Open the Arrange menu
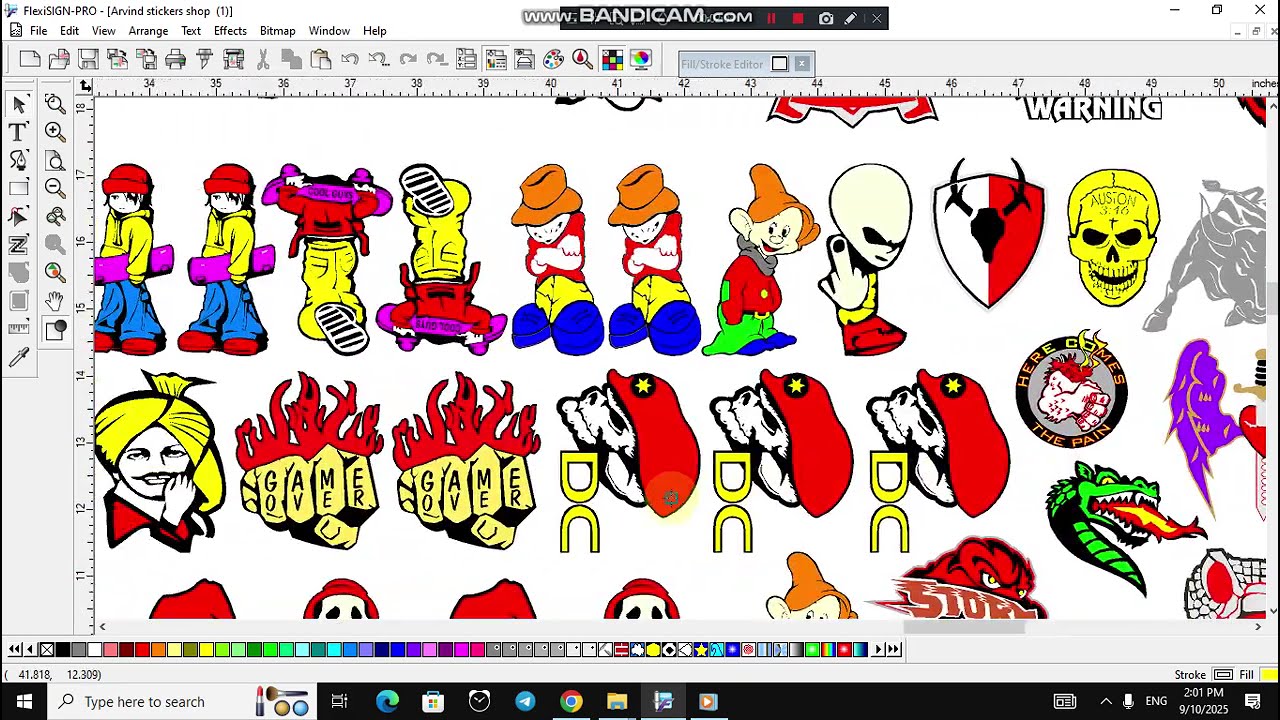Viewport: 1280px width, 720px height. click(x=148, y=31)
